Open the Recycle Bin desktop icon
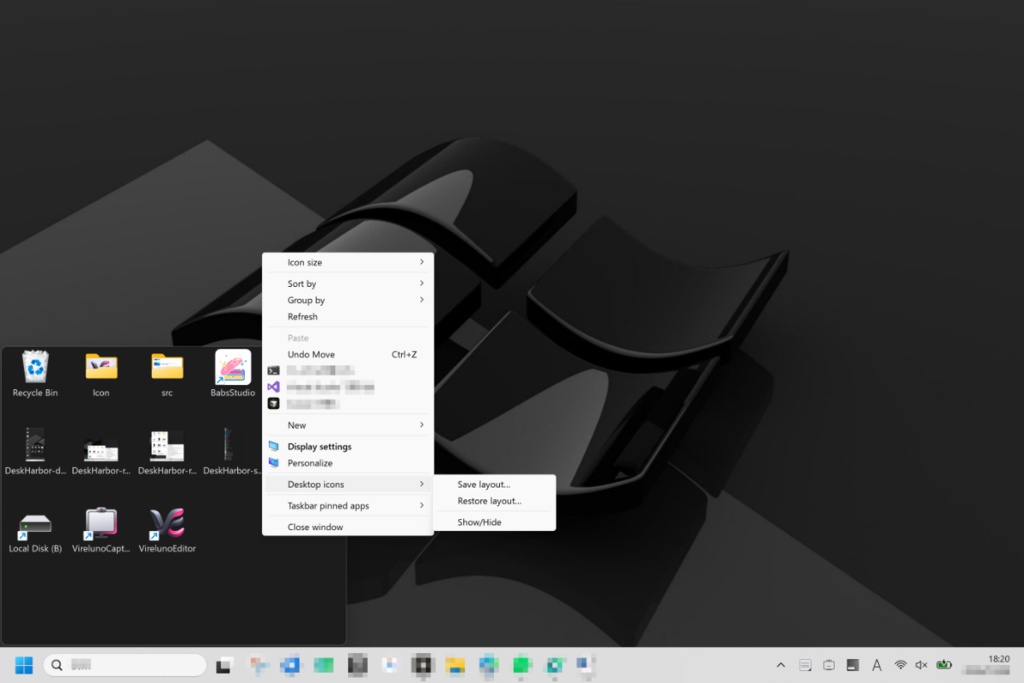1024x683 pixels. tap(35, 373)
